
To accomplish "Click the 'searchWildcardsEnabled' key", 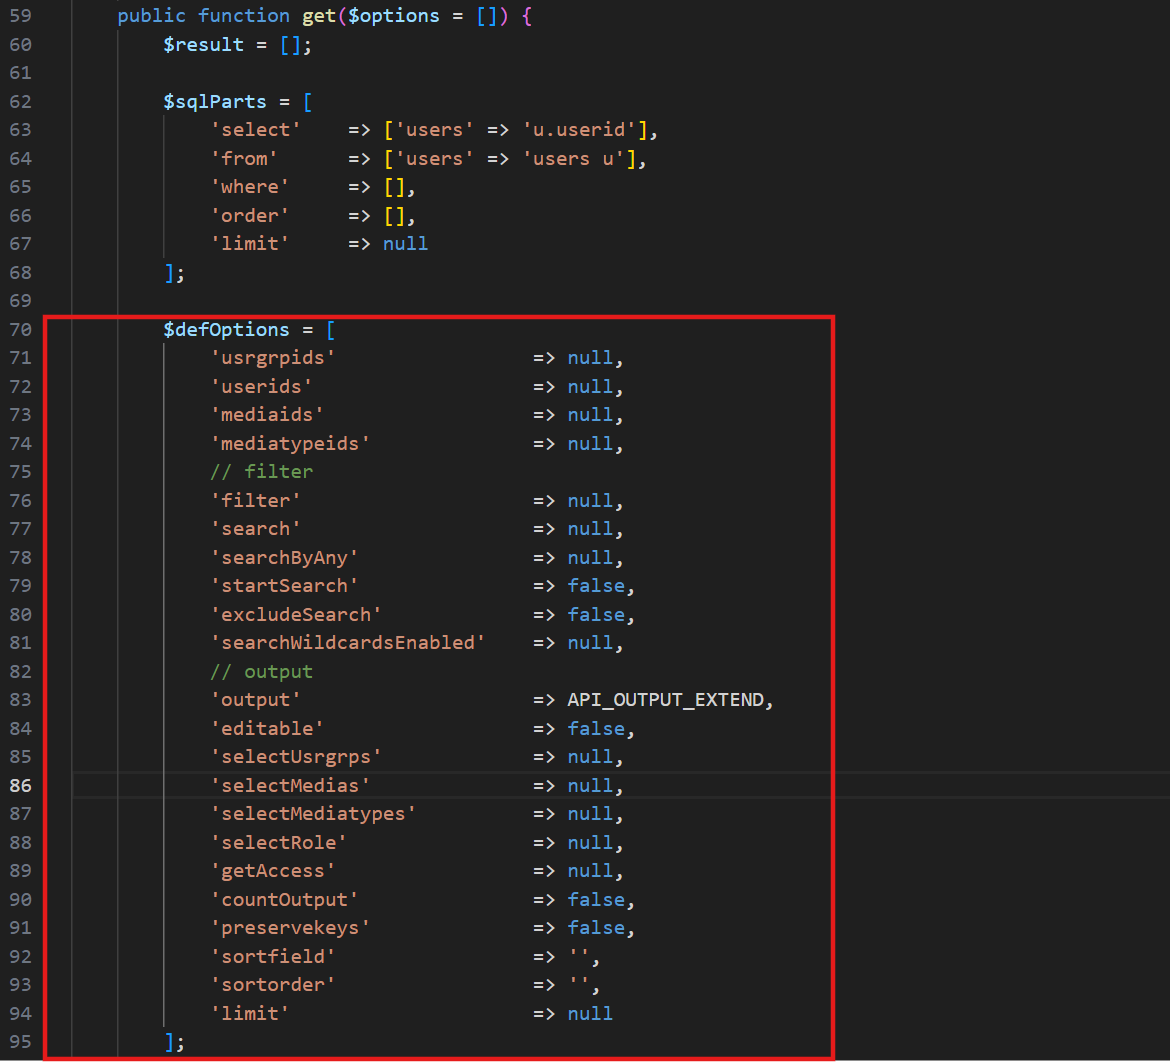I will point(348,643).
